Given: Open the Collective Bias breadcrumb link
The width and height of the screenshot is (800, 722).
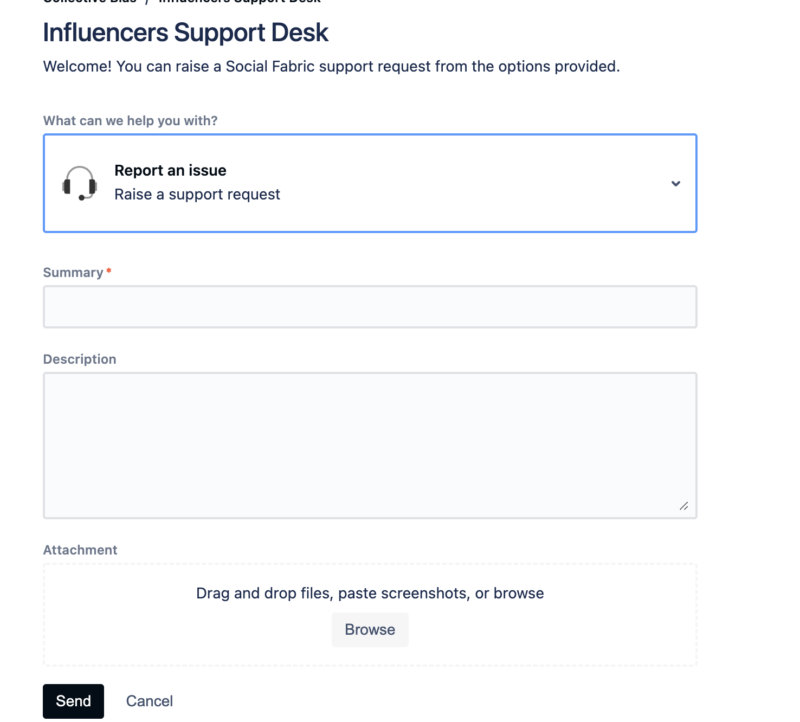Looking at the screenshot, I should point(90,2).
